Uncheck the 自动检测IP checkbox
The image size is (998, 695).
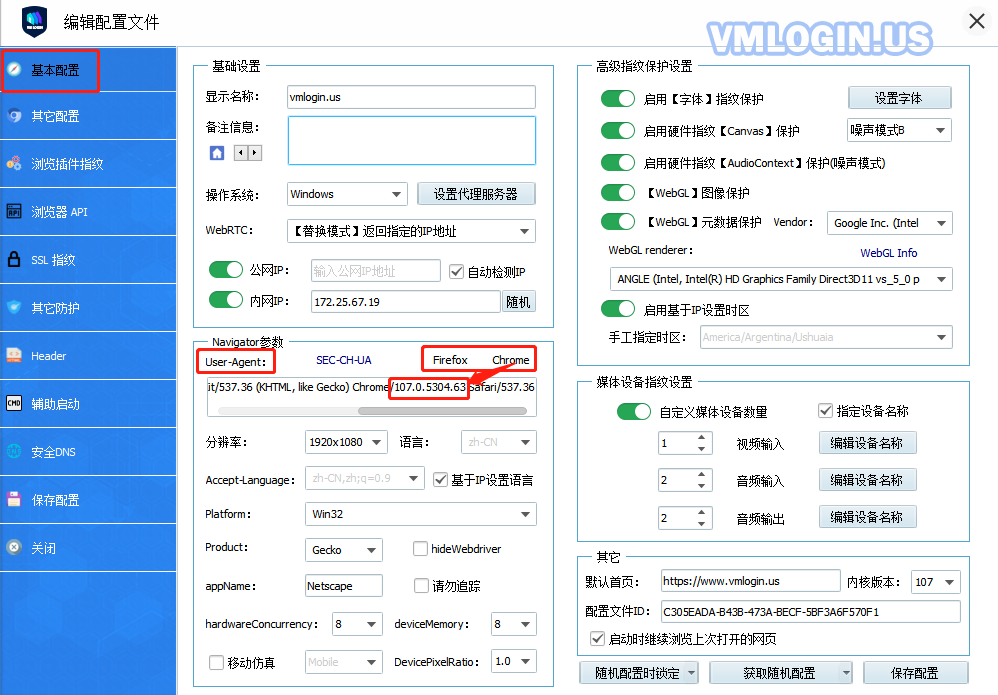(x=456, y=272)
